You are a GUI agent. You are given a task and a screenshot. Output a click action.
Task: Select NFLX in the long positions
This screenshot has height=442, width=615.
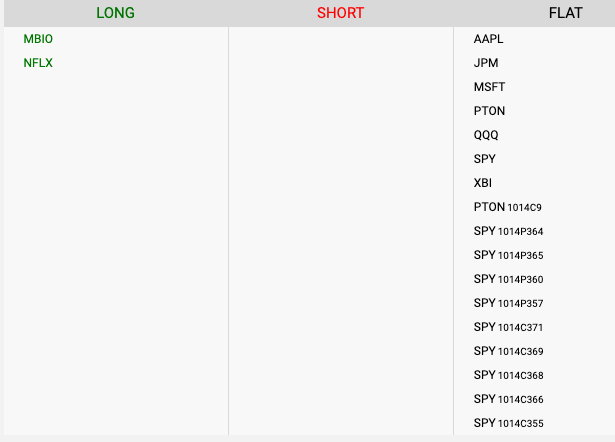tap(38, 63)
